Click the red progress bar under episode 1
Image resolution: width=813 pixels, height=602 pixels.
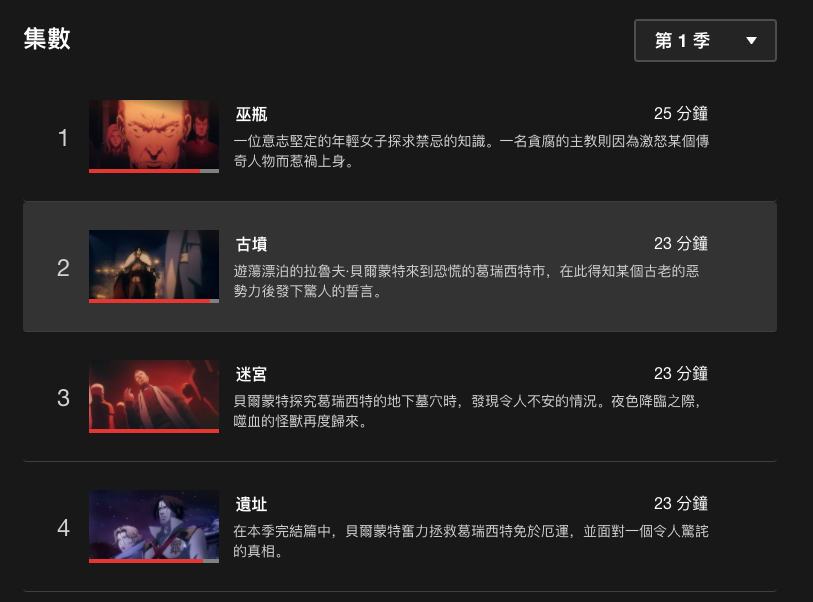pos(153,171)
